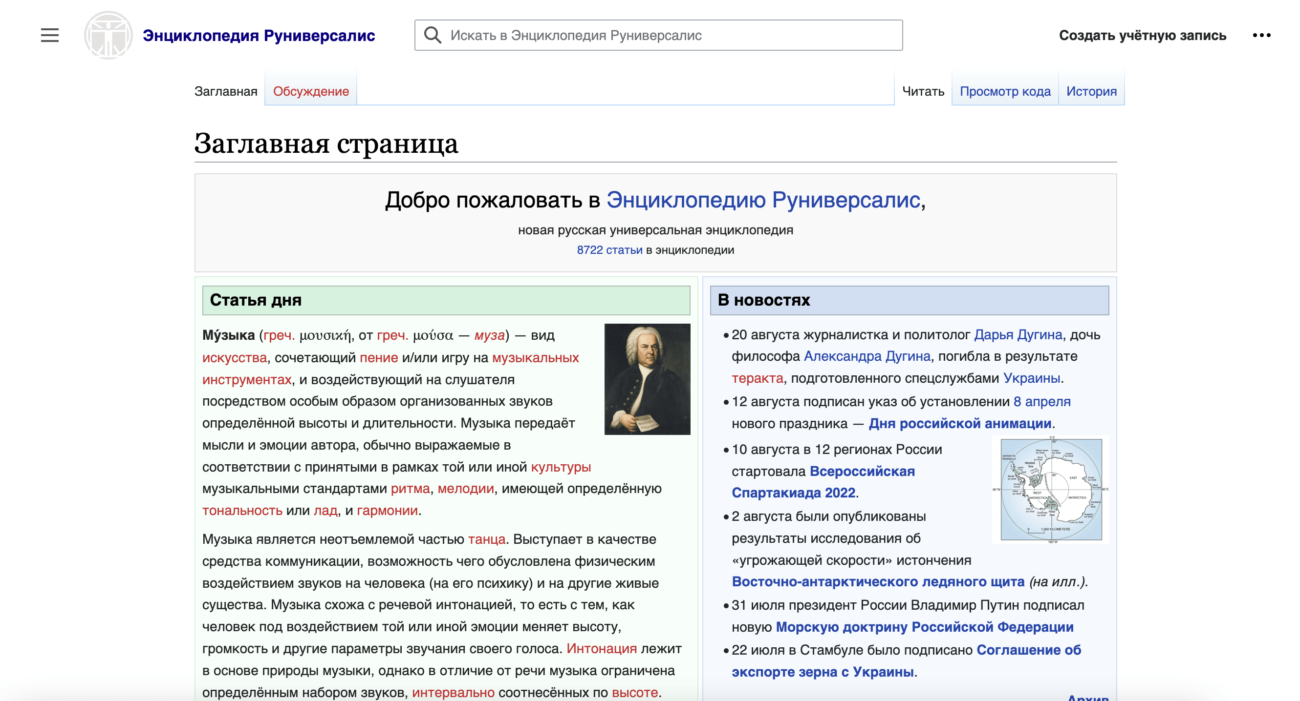Click the search input field
Viewport: 1300px width, 701px height.
click(660, 34)
